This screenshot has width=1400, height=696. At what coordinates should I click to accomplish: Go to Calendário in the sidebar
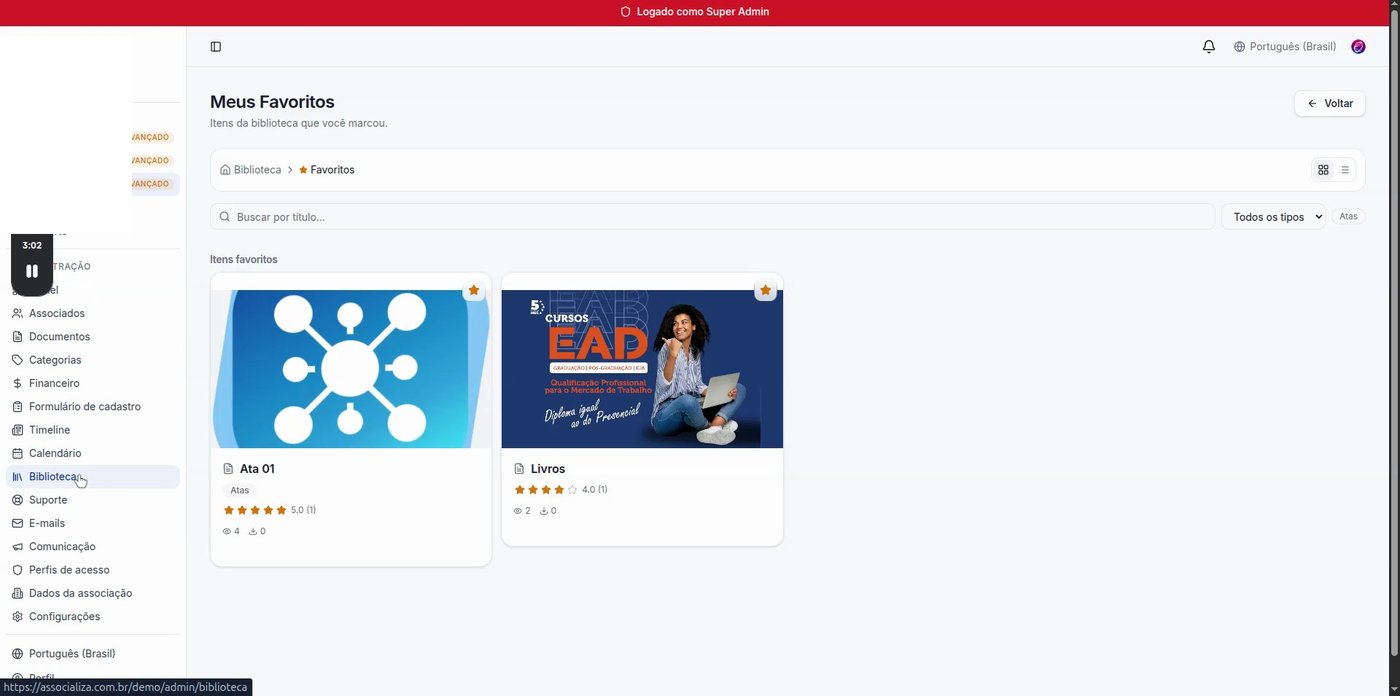(55, 454)
